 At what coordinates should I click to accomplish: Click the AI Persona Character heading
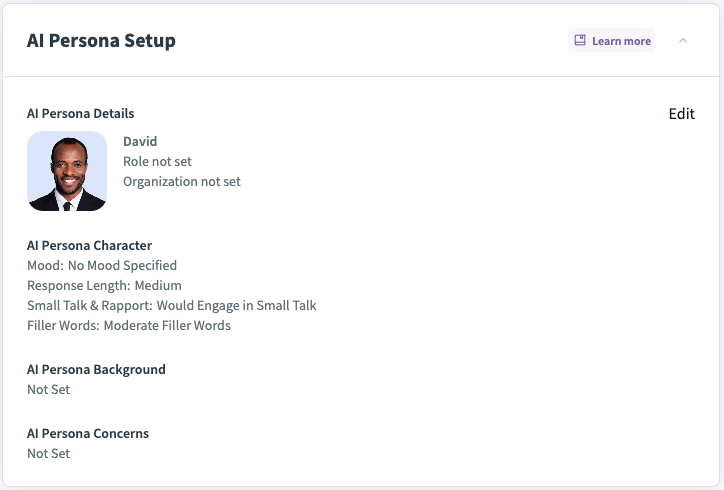[x=89, y=246]
